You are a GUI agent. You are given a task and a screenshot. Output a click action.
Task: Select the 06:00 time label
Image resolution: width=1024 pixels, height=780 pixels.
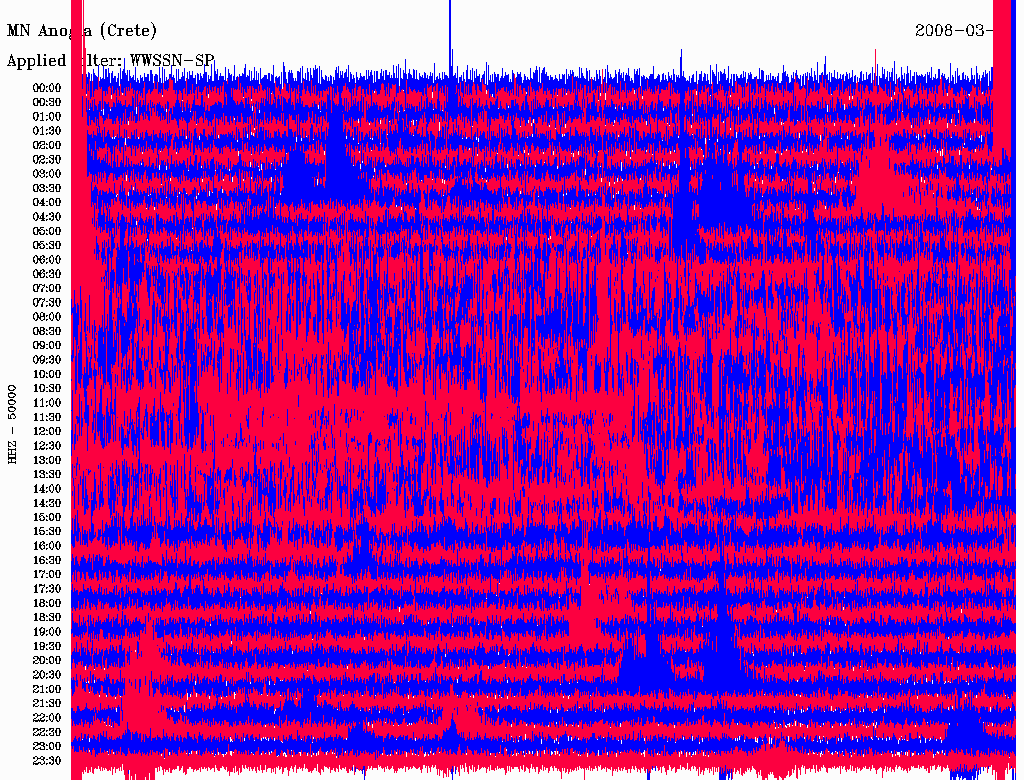point(47,259)
